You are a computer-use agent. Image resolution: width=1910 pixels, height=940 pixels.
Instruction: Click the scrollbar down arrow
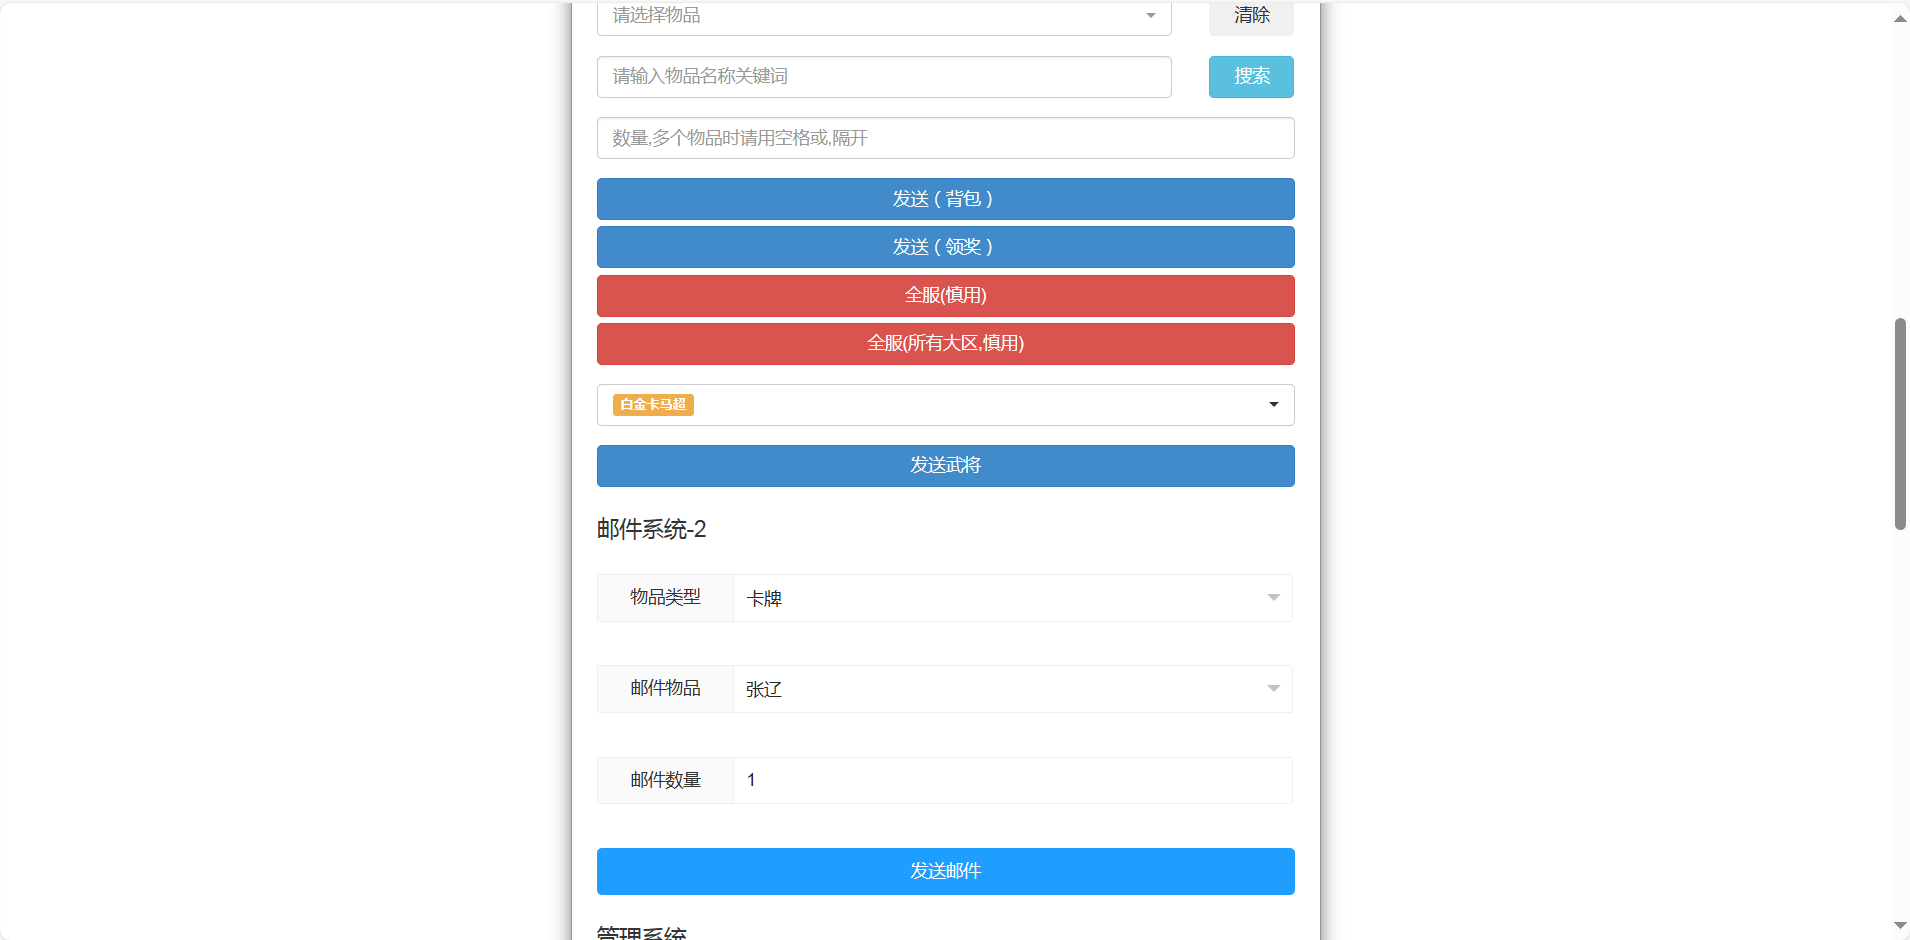pyautogui.click(x=1900, y=926)
